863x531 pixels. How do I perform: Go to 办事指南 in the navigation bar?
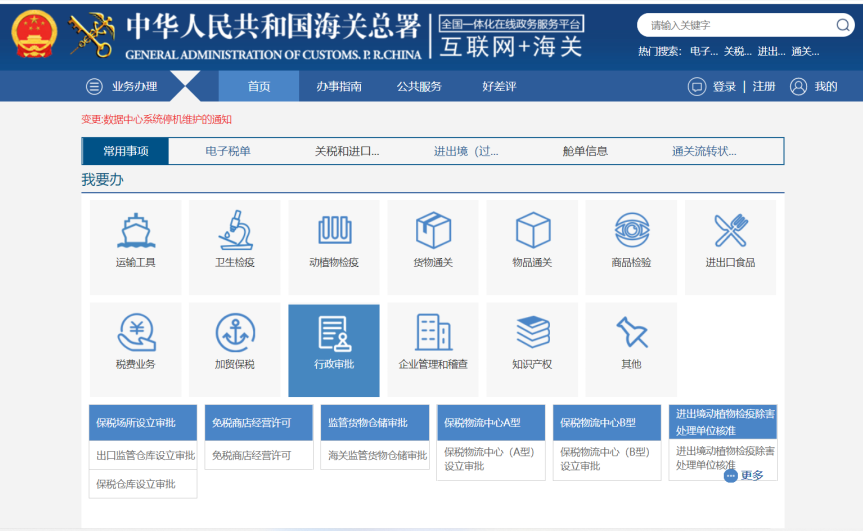coord(339,87)
